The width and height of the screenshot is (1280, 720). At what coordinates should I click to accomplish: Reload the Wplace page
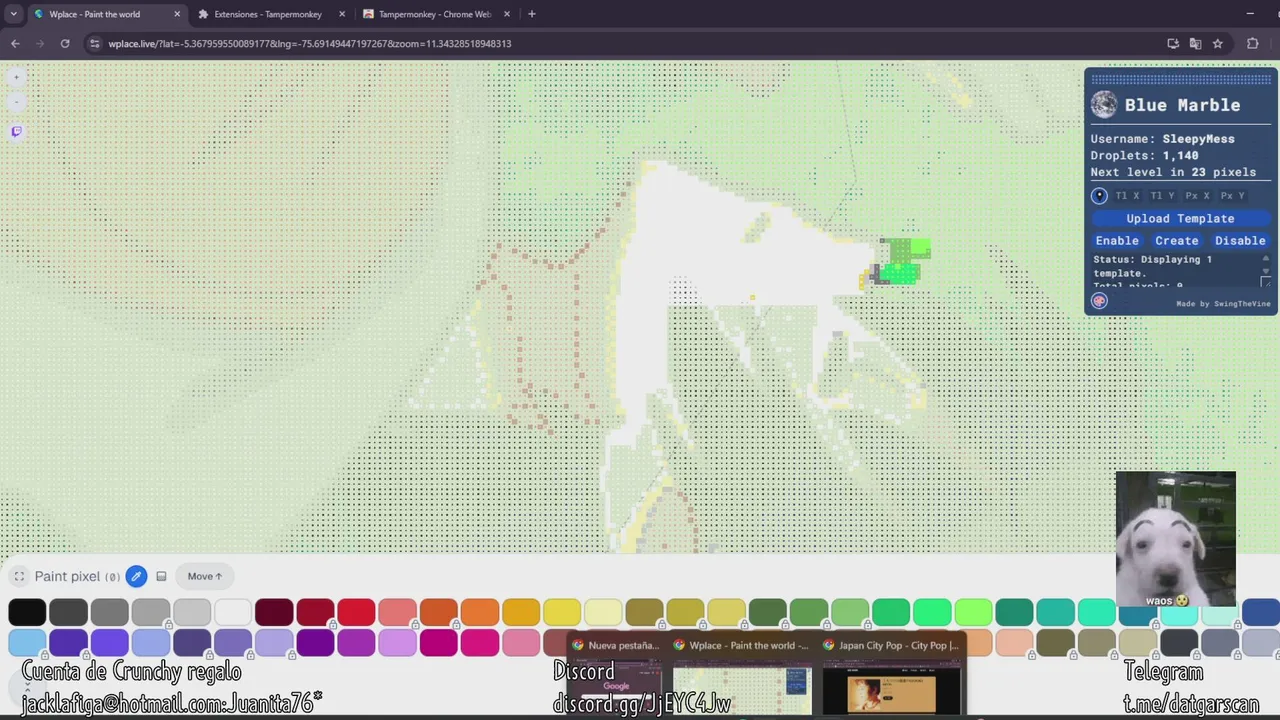click(65, 43)
